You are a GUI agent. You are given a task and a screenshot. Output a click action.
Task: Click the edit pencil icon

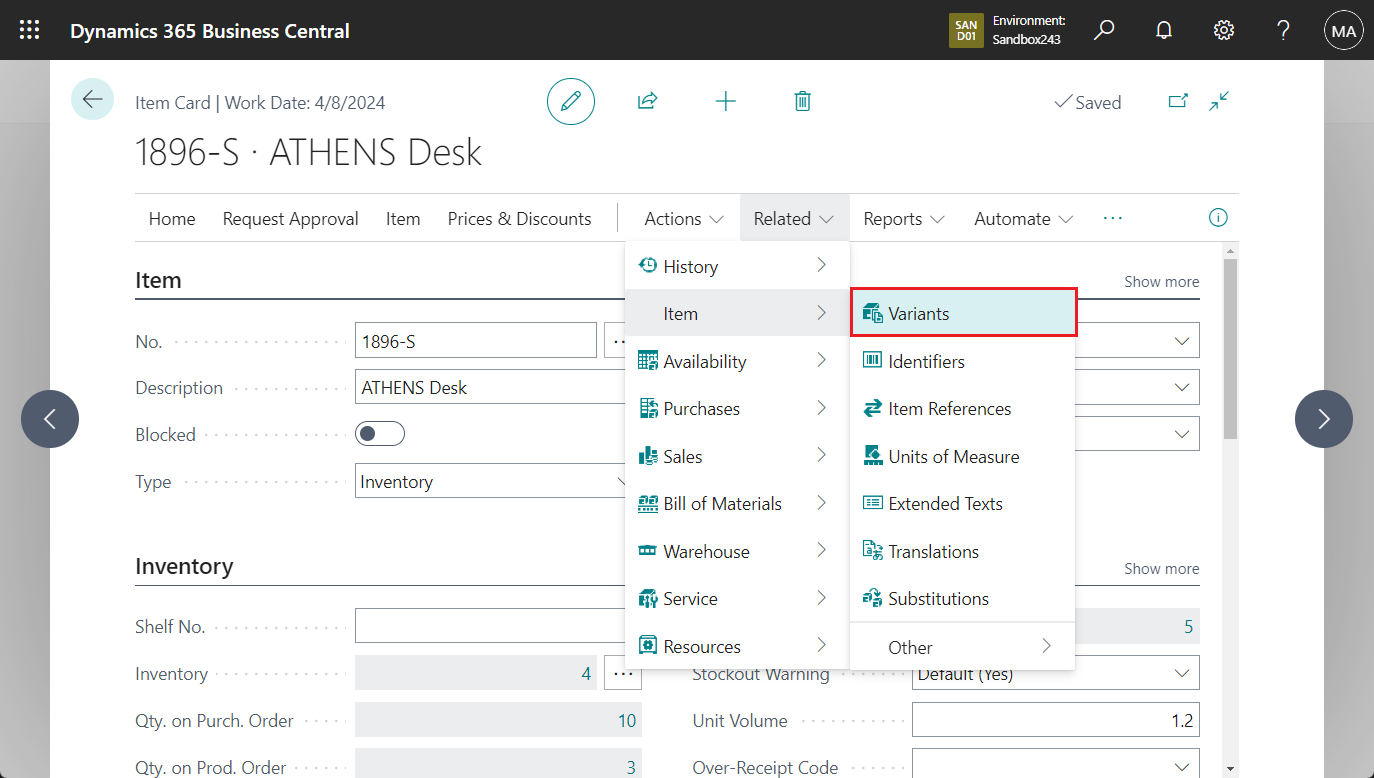tap(571, 101)
